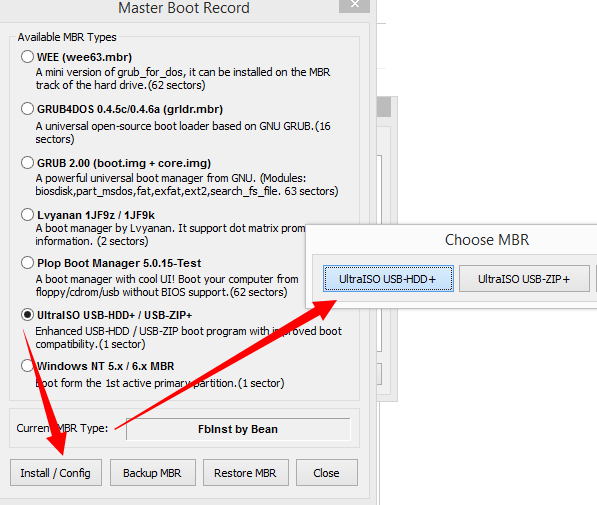Pick the Lvyanan 1JF9z / 1JF9k option
597x505 pixels.
point(27,214)
